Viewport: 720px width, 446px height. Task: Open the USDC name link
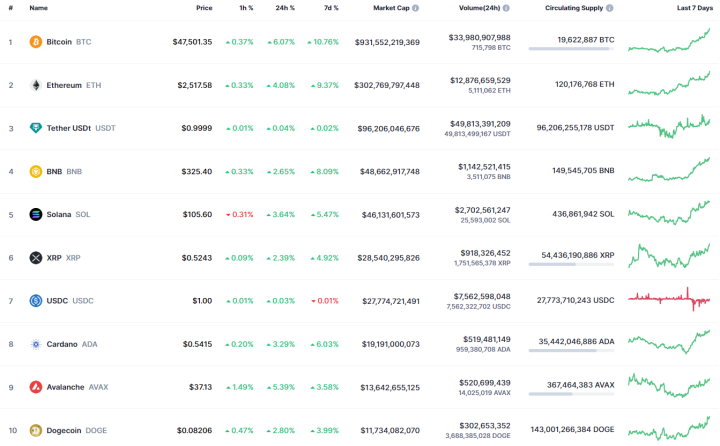(57, 301)
